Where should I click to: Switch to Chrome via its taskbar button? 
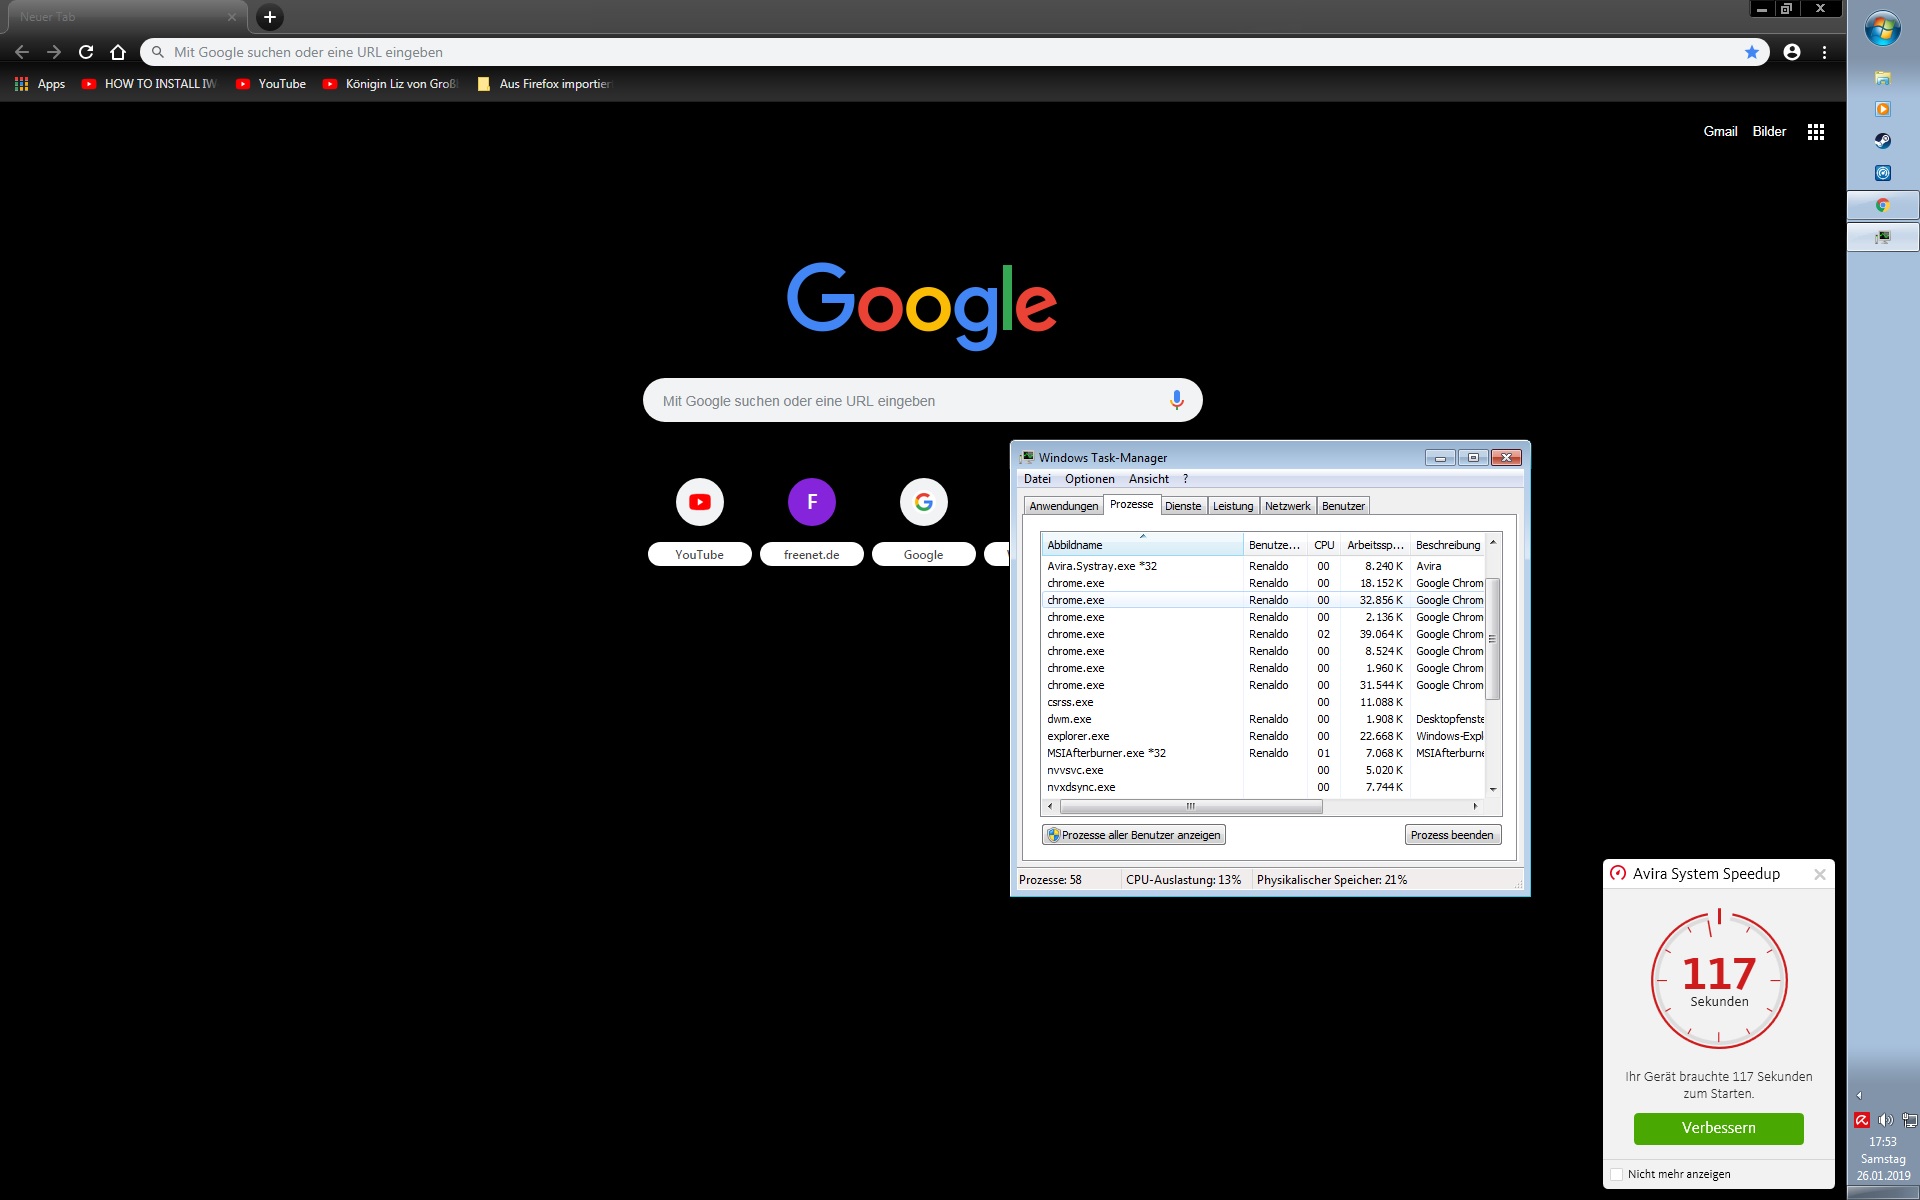(1883, 205)
